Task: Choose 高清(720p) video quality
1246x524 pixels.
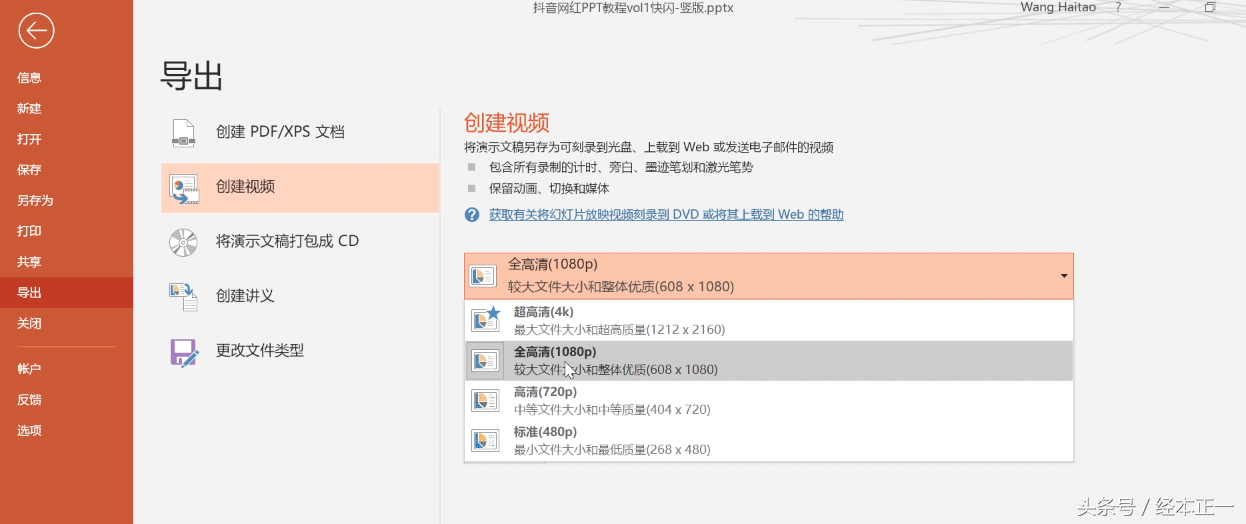Action: 768,401
